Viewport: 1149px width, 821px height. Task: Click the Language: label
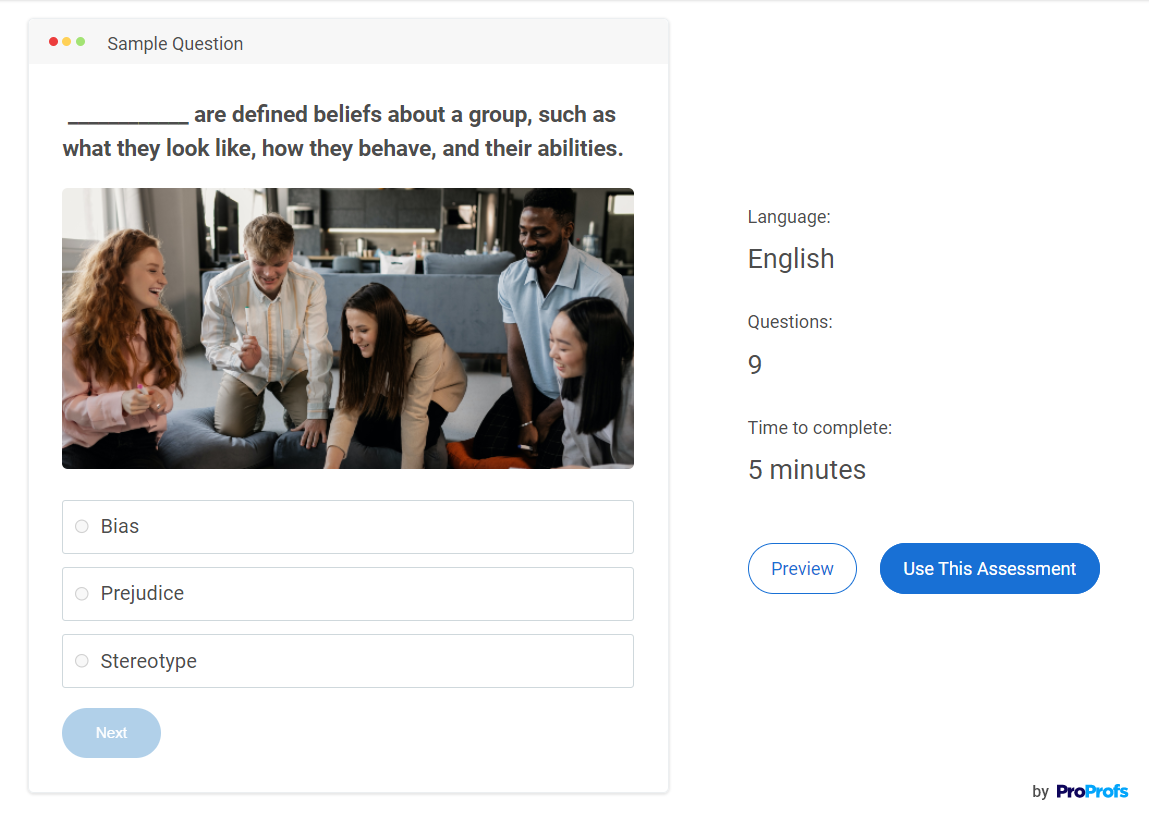point(789,217)
